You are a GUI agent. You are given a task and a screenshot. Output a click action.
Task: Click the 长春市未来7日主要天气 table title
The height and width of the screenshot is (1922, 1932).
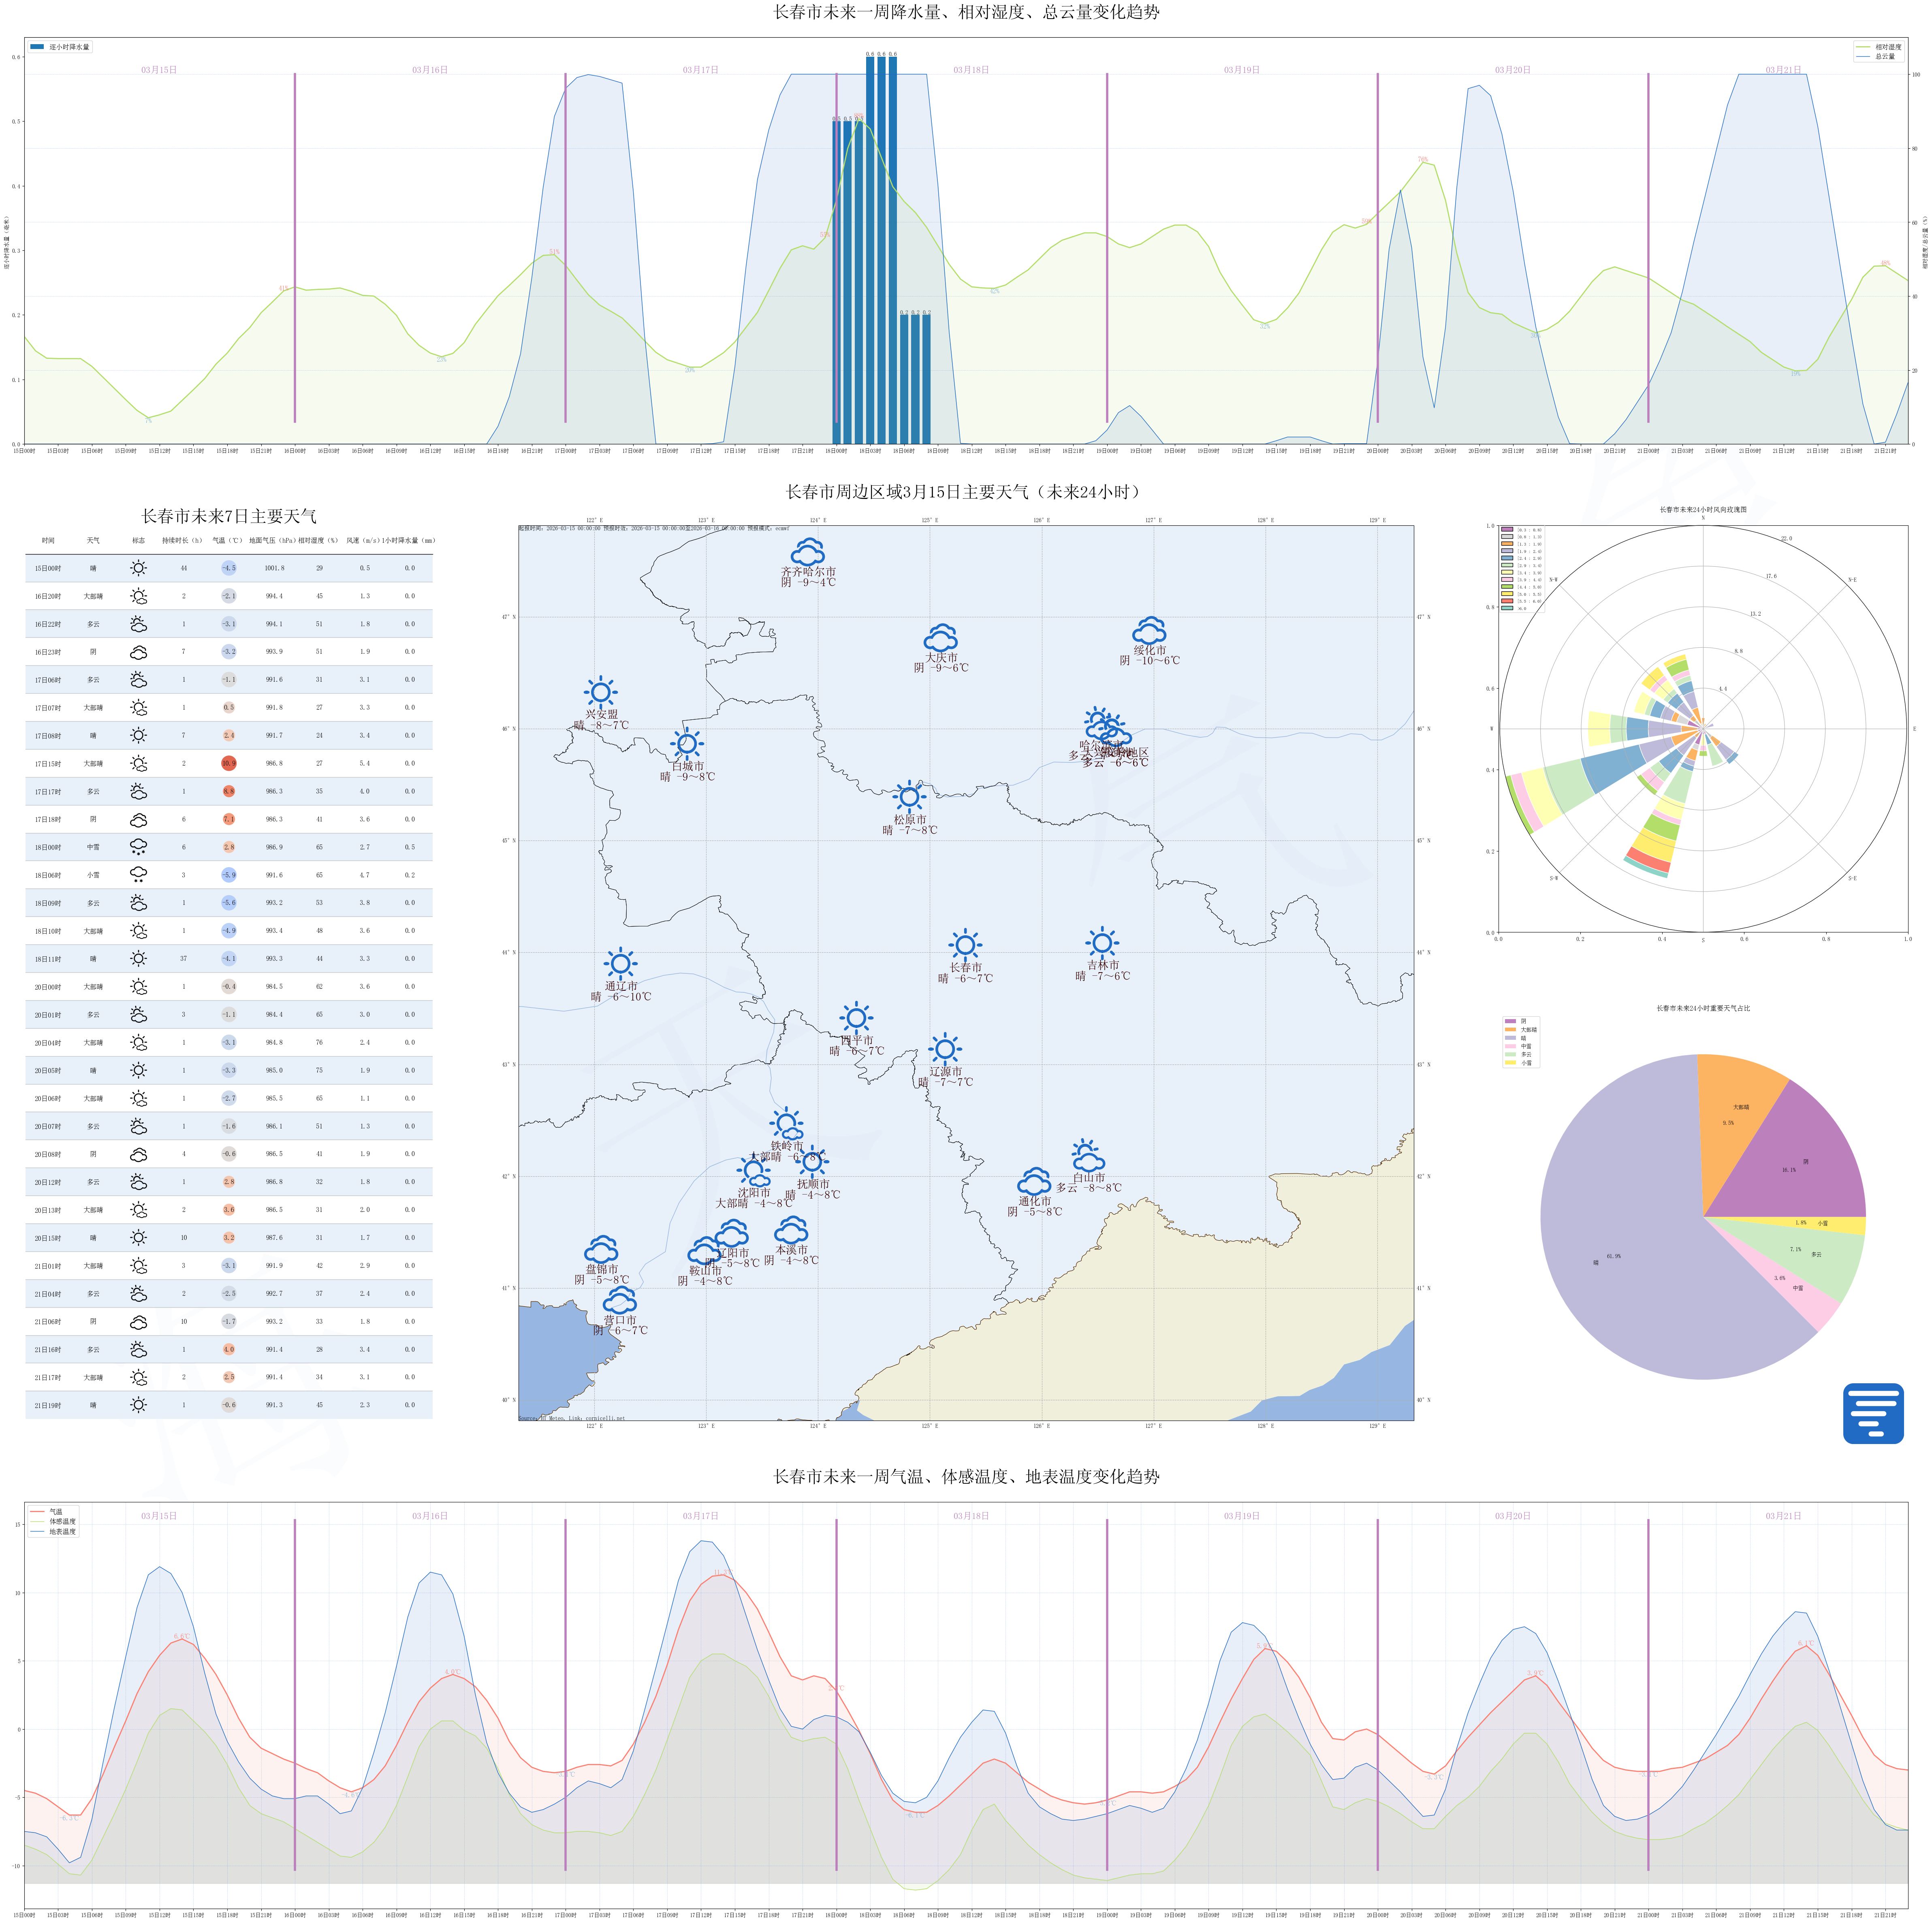point(228,516)
